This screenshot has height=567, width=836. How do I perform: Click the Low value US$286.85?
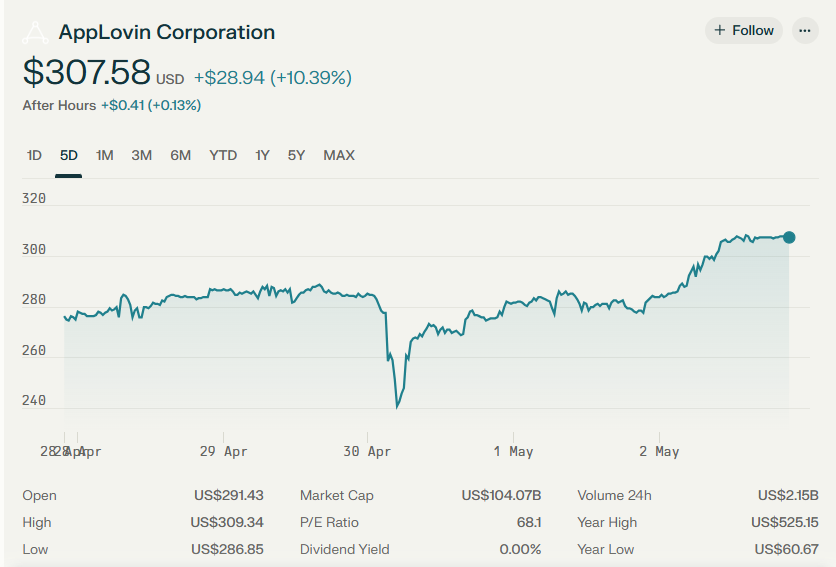point(228,549)
